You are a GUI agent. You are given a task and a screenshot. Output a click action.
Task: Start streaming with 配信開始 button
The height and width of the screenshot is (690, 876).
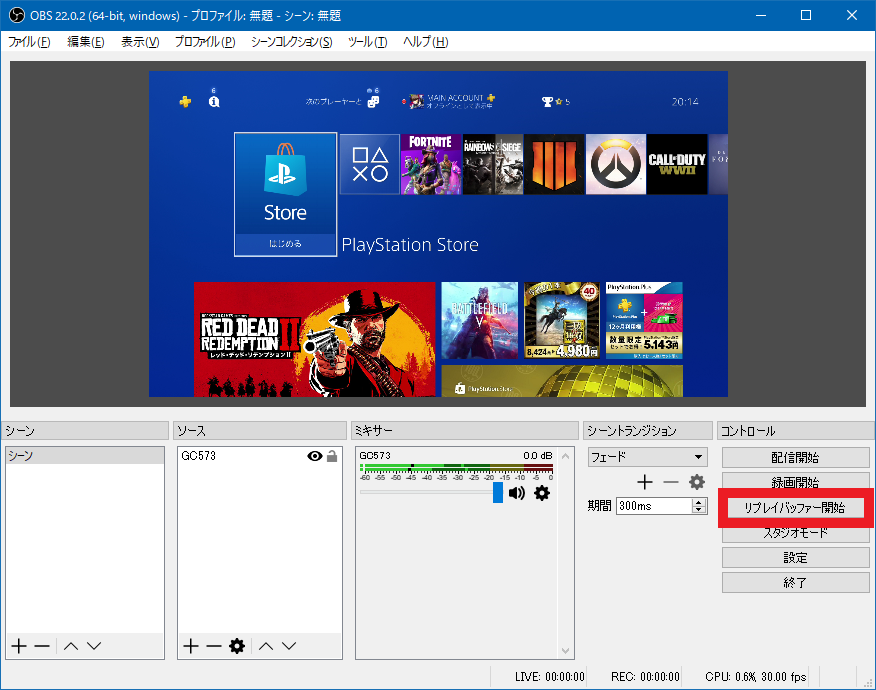pos(796,458)
